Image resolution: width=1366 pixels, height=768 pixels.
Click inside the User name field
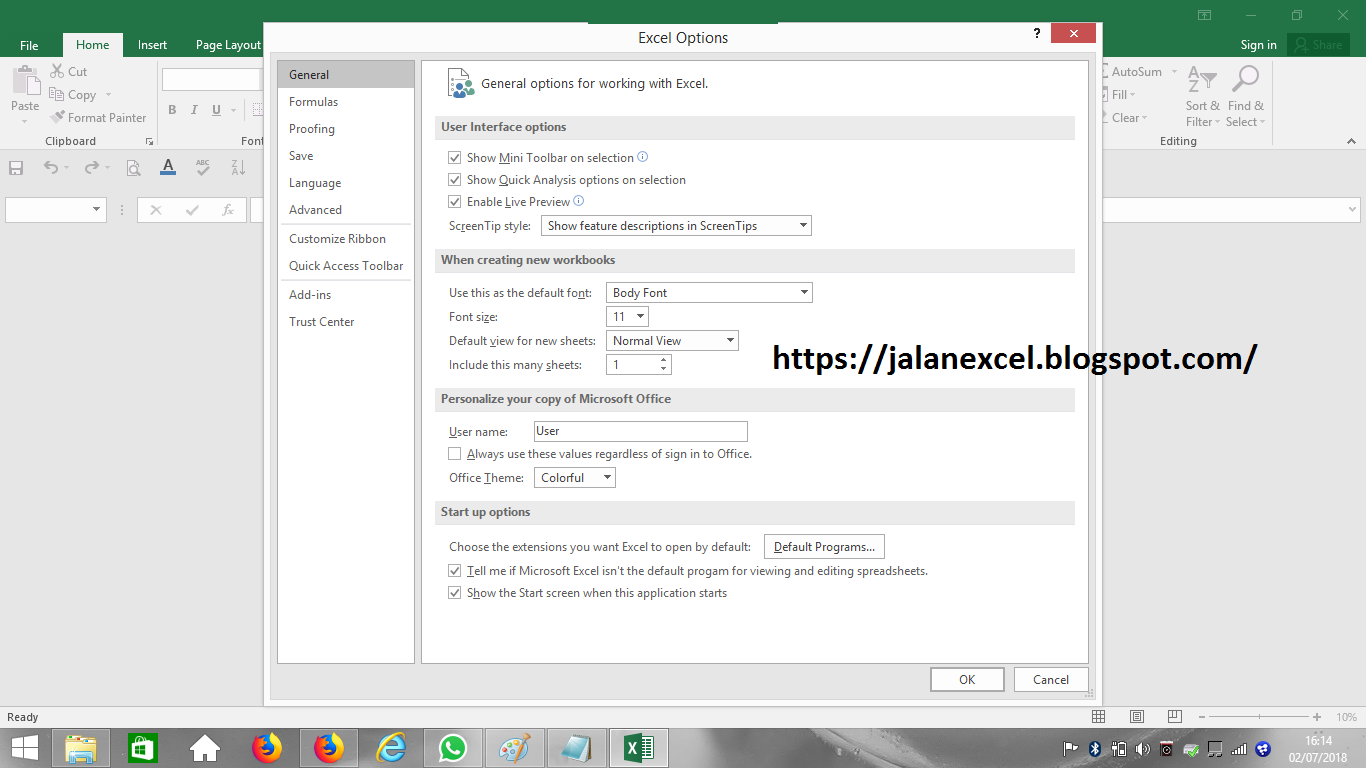(640, 431)
